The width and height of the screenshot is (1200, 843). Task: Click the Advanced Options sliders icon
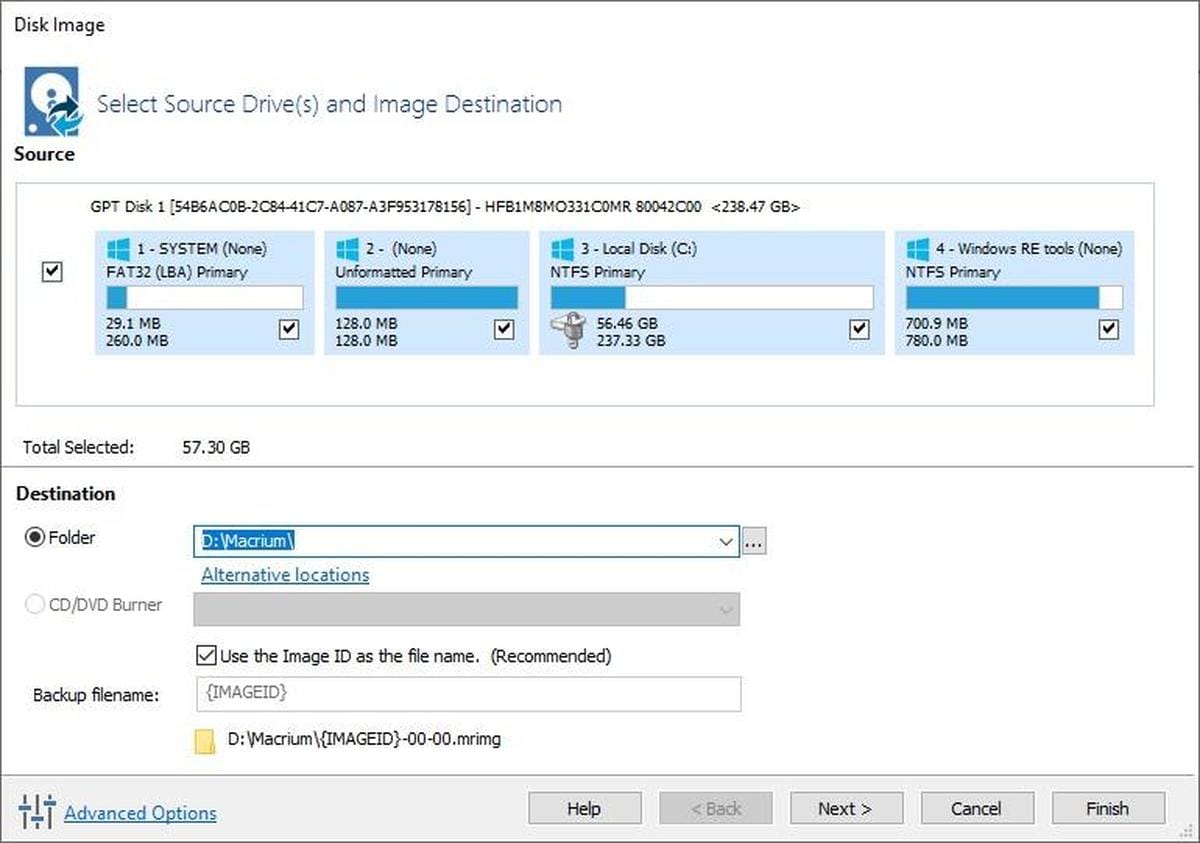36,812
